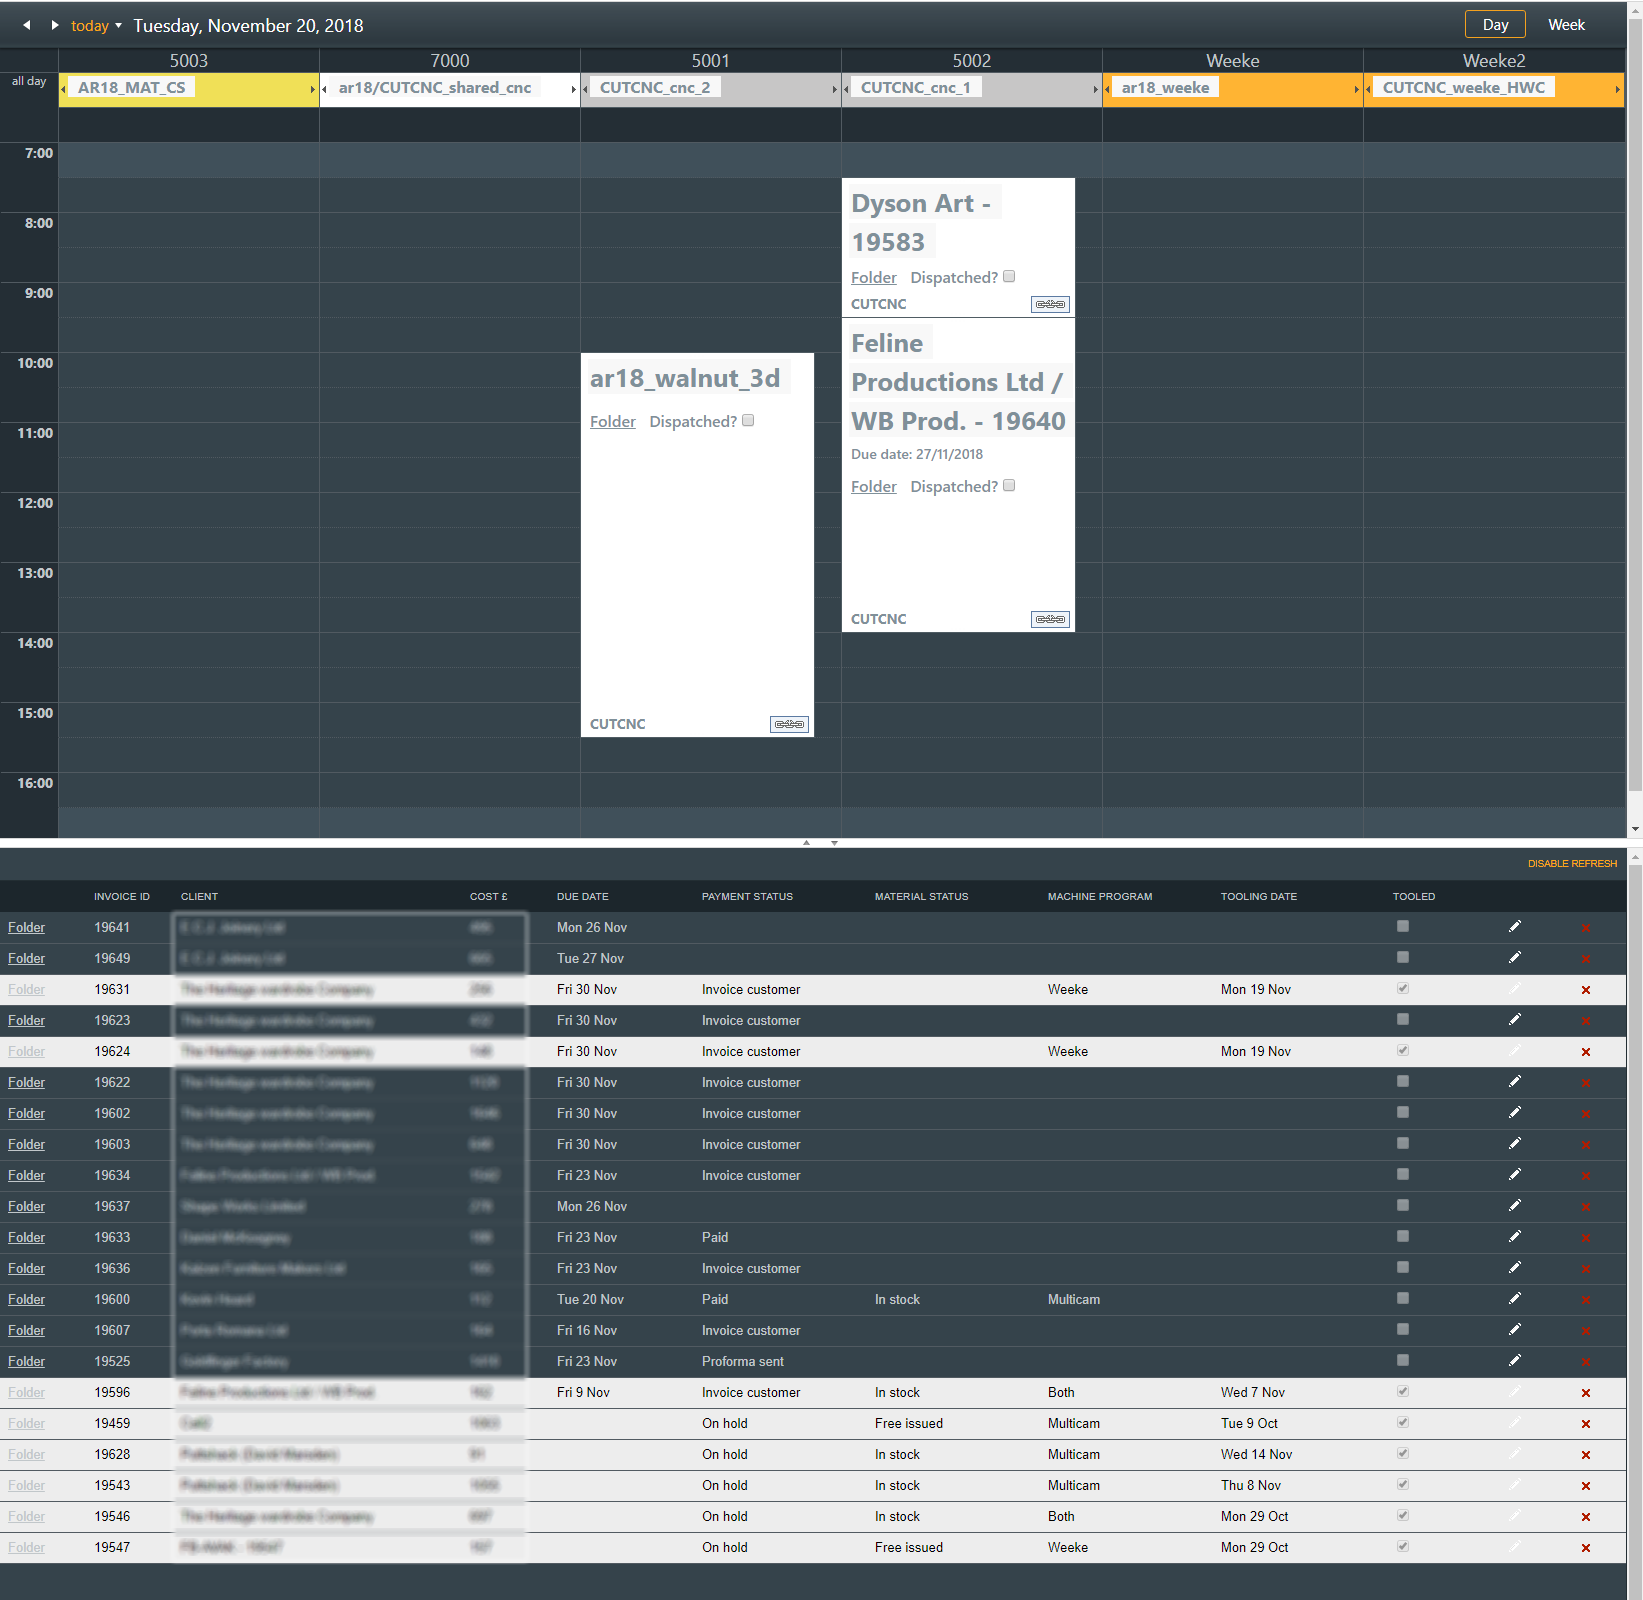Expand the AR18_MAT_CS all-day event right arrow
This screenshot has width=1643, height=1600.
coord(313,89)
